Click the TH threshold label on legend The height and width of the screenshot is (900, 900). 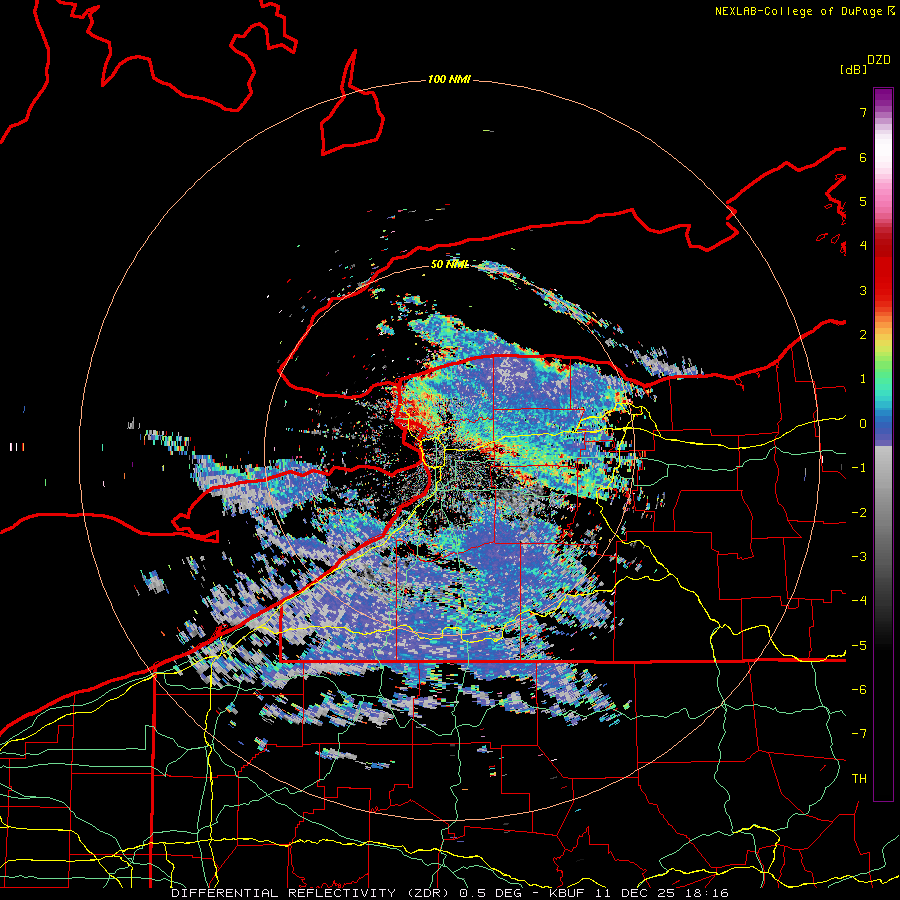pyautogui.click(x=859, y=779)
